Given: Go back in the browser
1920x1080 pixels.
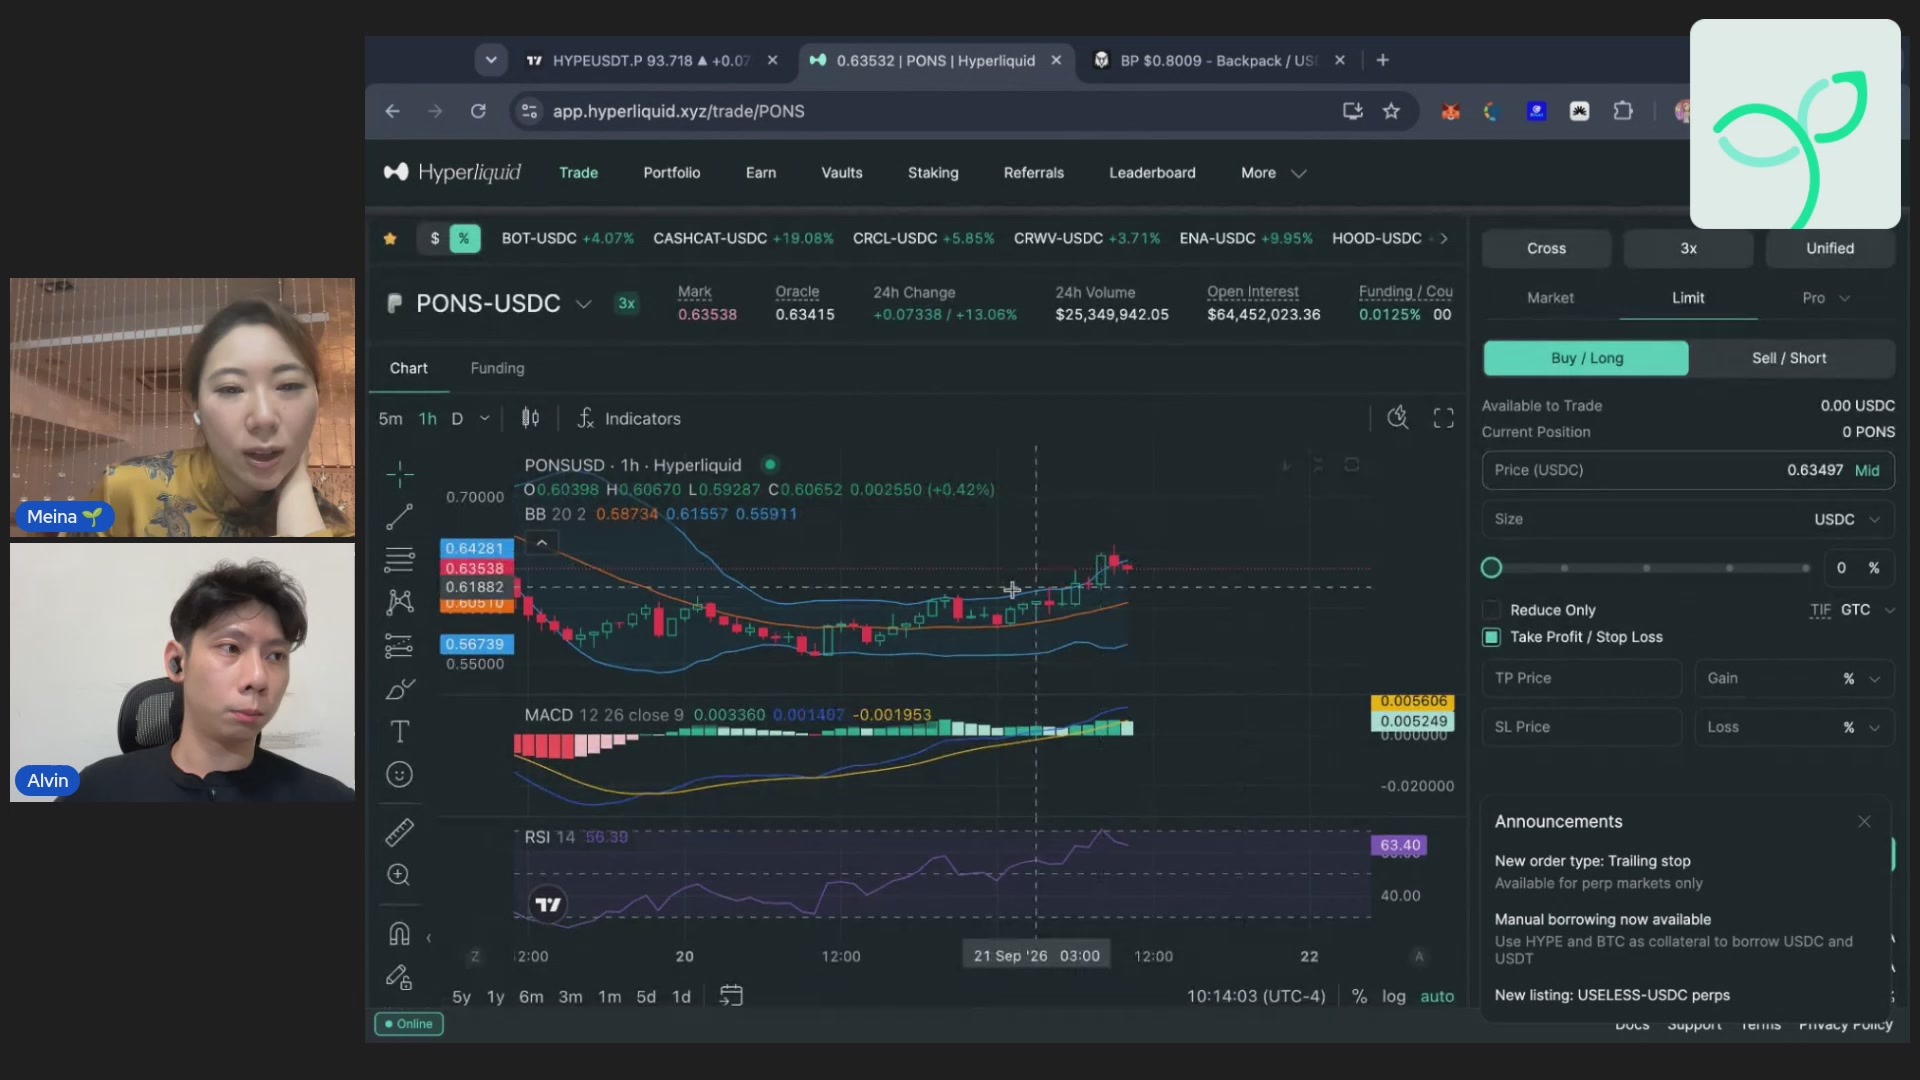Looking at the screenshot, I should point(392,111).
